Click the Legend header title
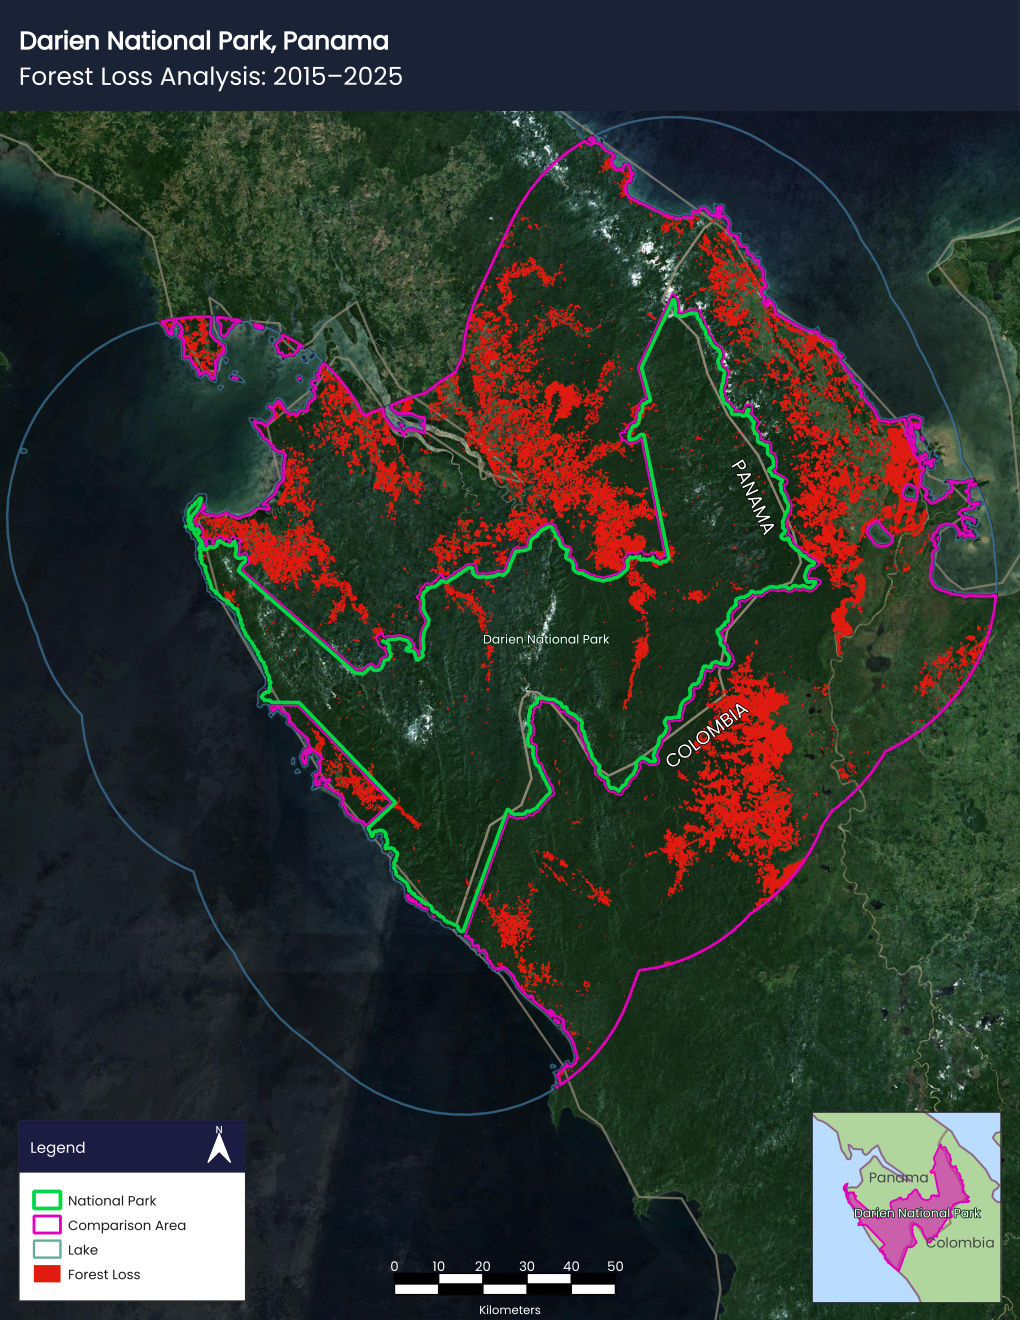This screenshot has height=1320, width=1020. click(58, 1148)
